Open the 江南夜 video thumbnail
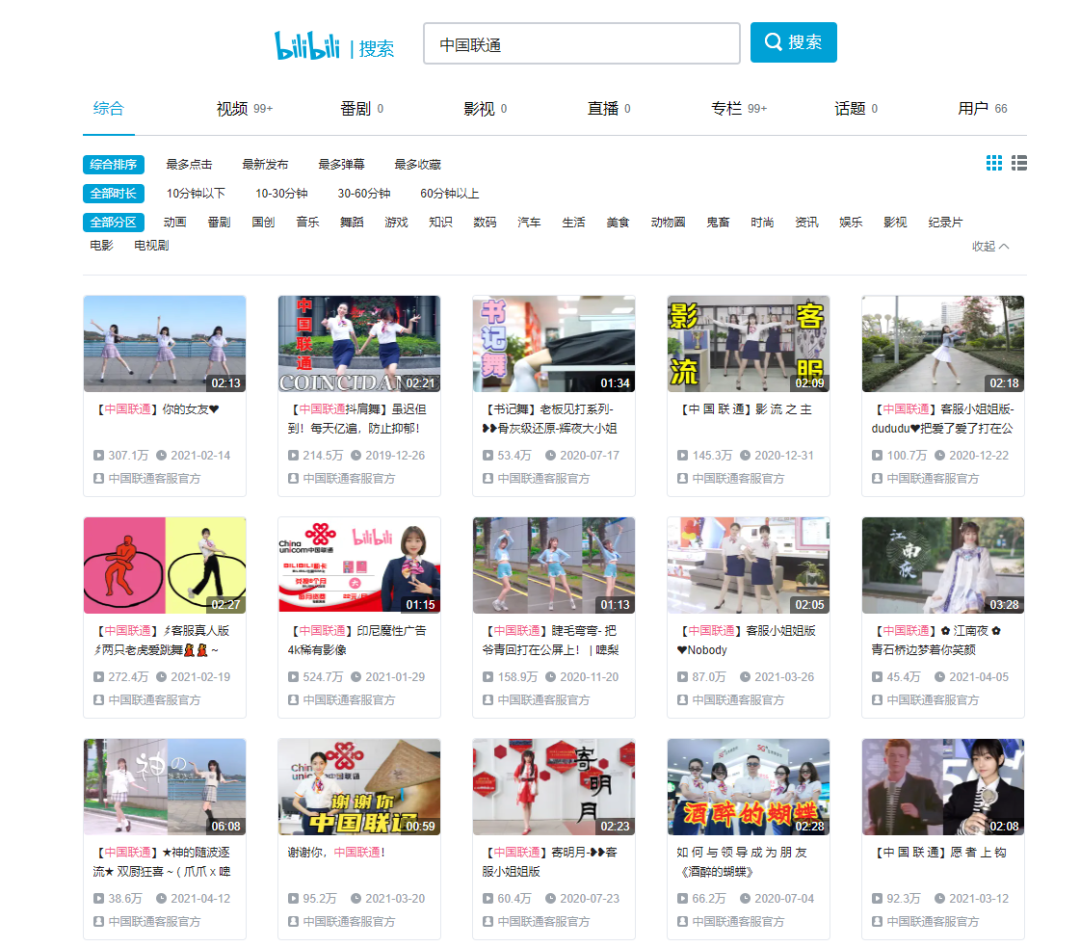Viewport: 1080px width, 947px height. [943, 565]
